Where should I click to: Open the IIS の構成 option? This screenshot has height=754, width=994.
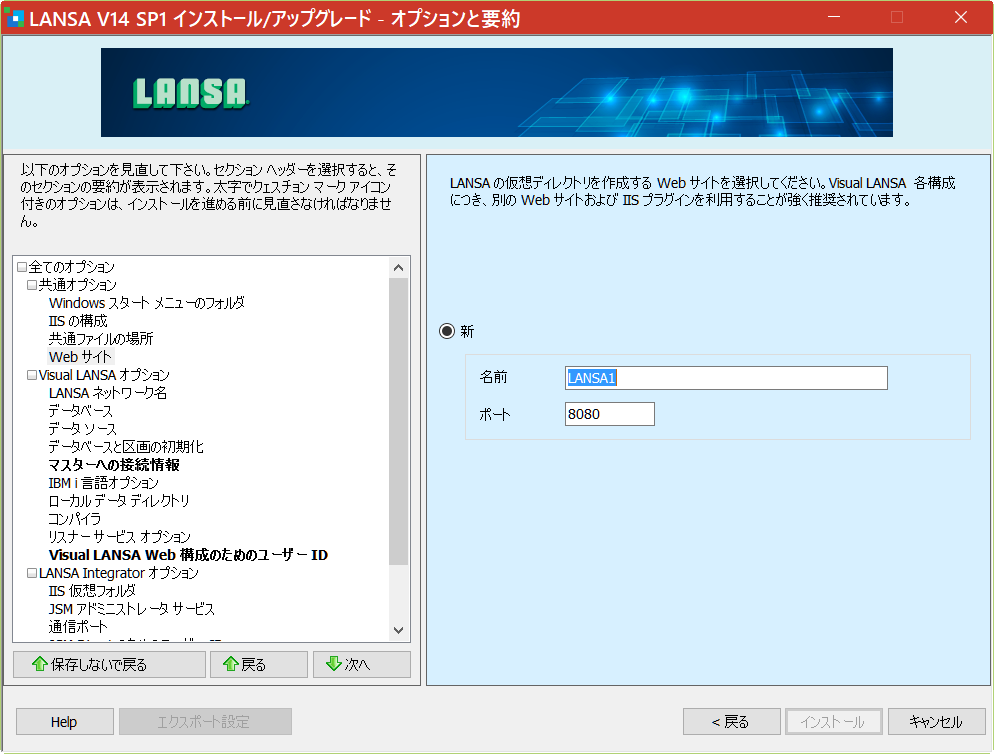78,321
